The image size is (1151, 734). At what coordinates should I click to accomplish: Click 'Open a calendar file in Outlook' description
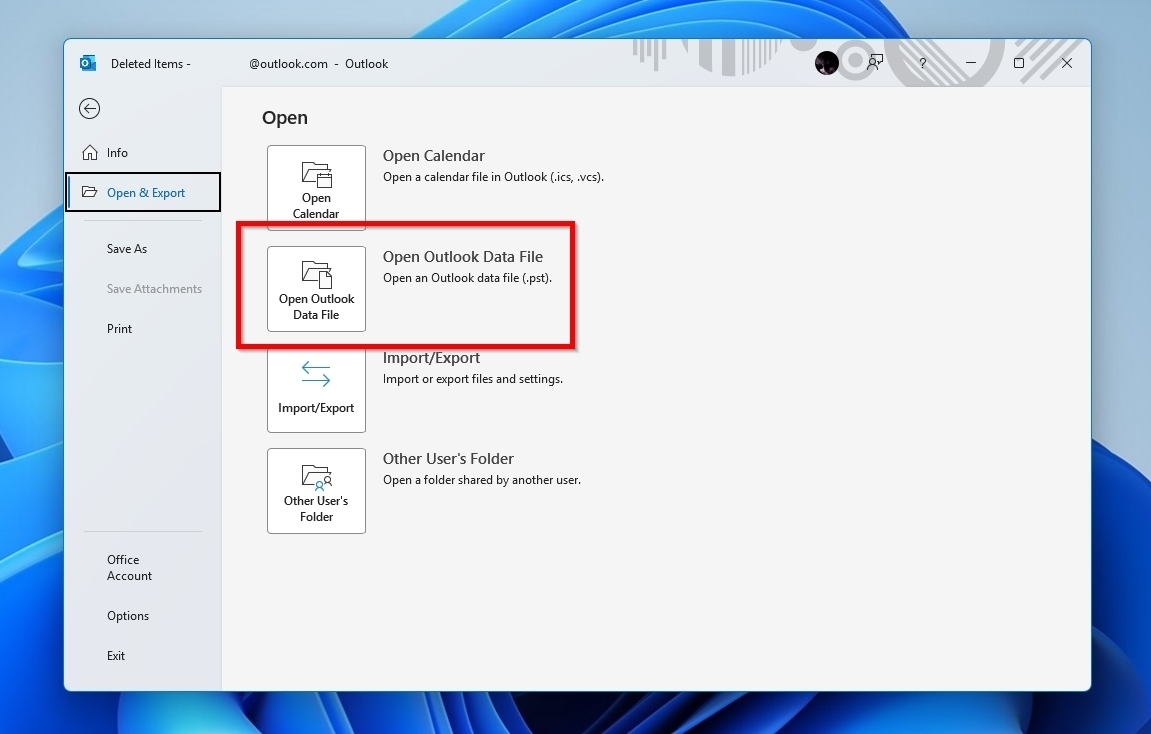coord(493,177)
